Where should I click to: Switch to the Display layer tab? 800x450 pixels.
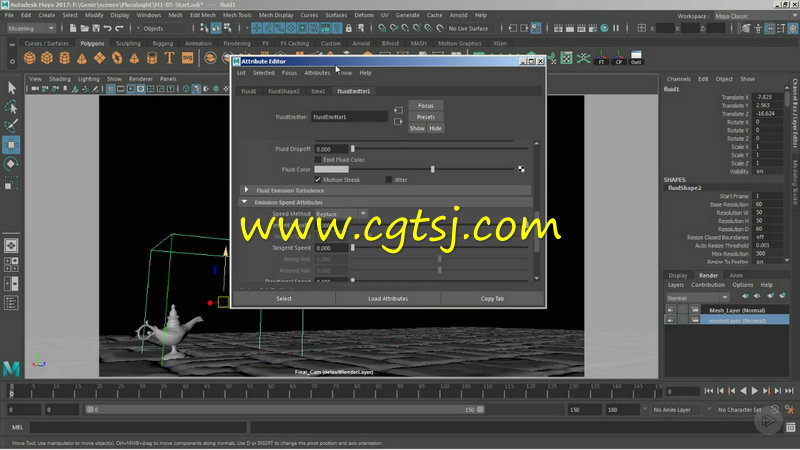point(678,276)
